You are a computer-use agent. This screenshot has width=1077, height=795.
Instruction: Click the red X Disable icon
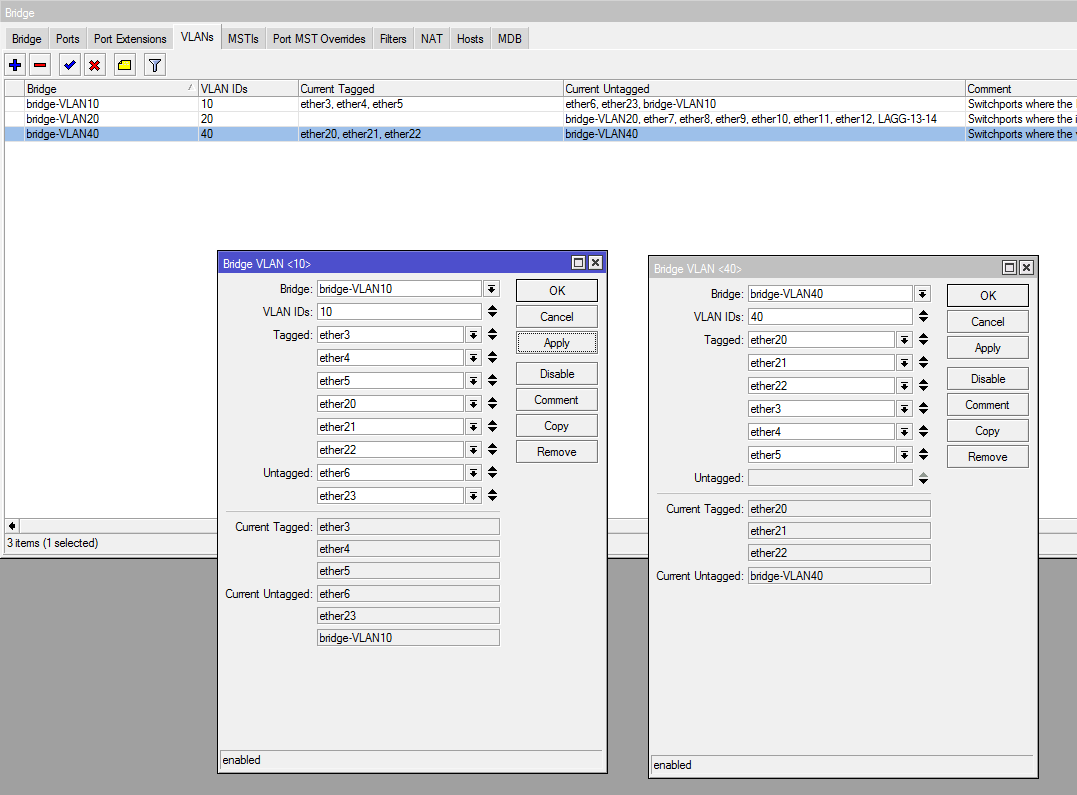[95, 65]
